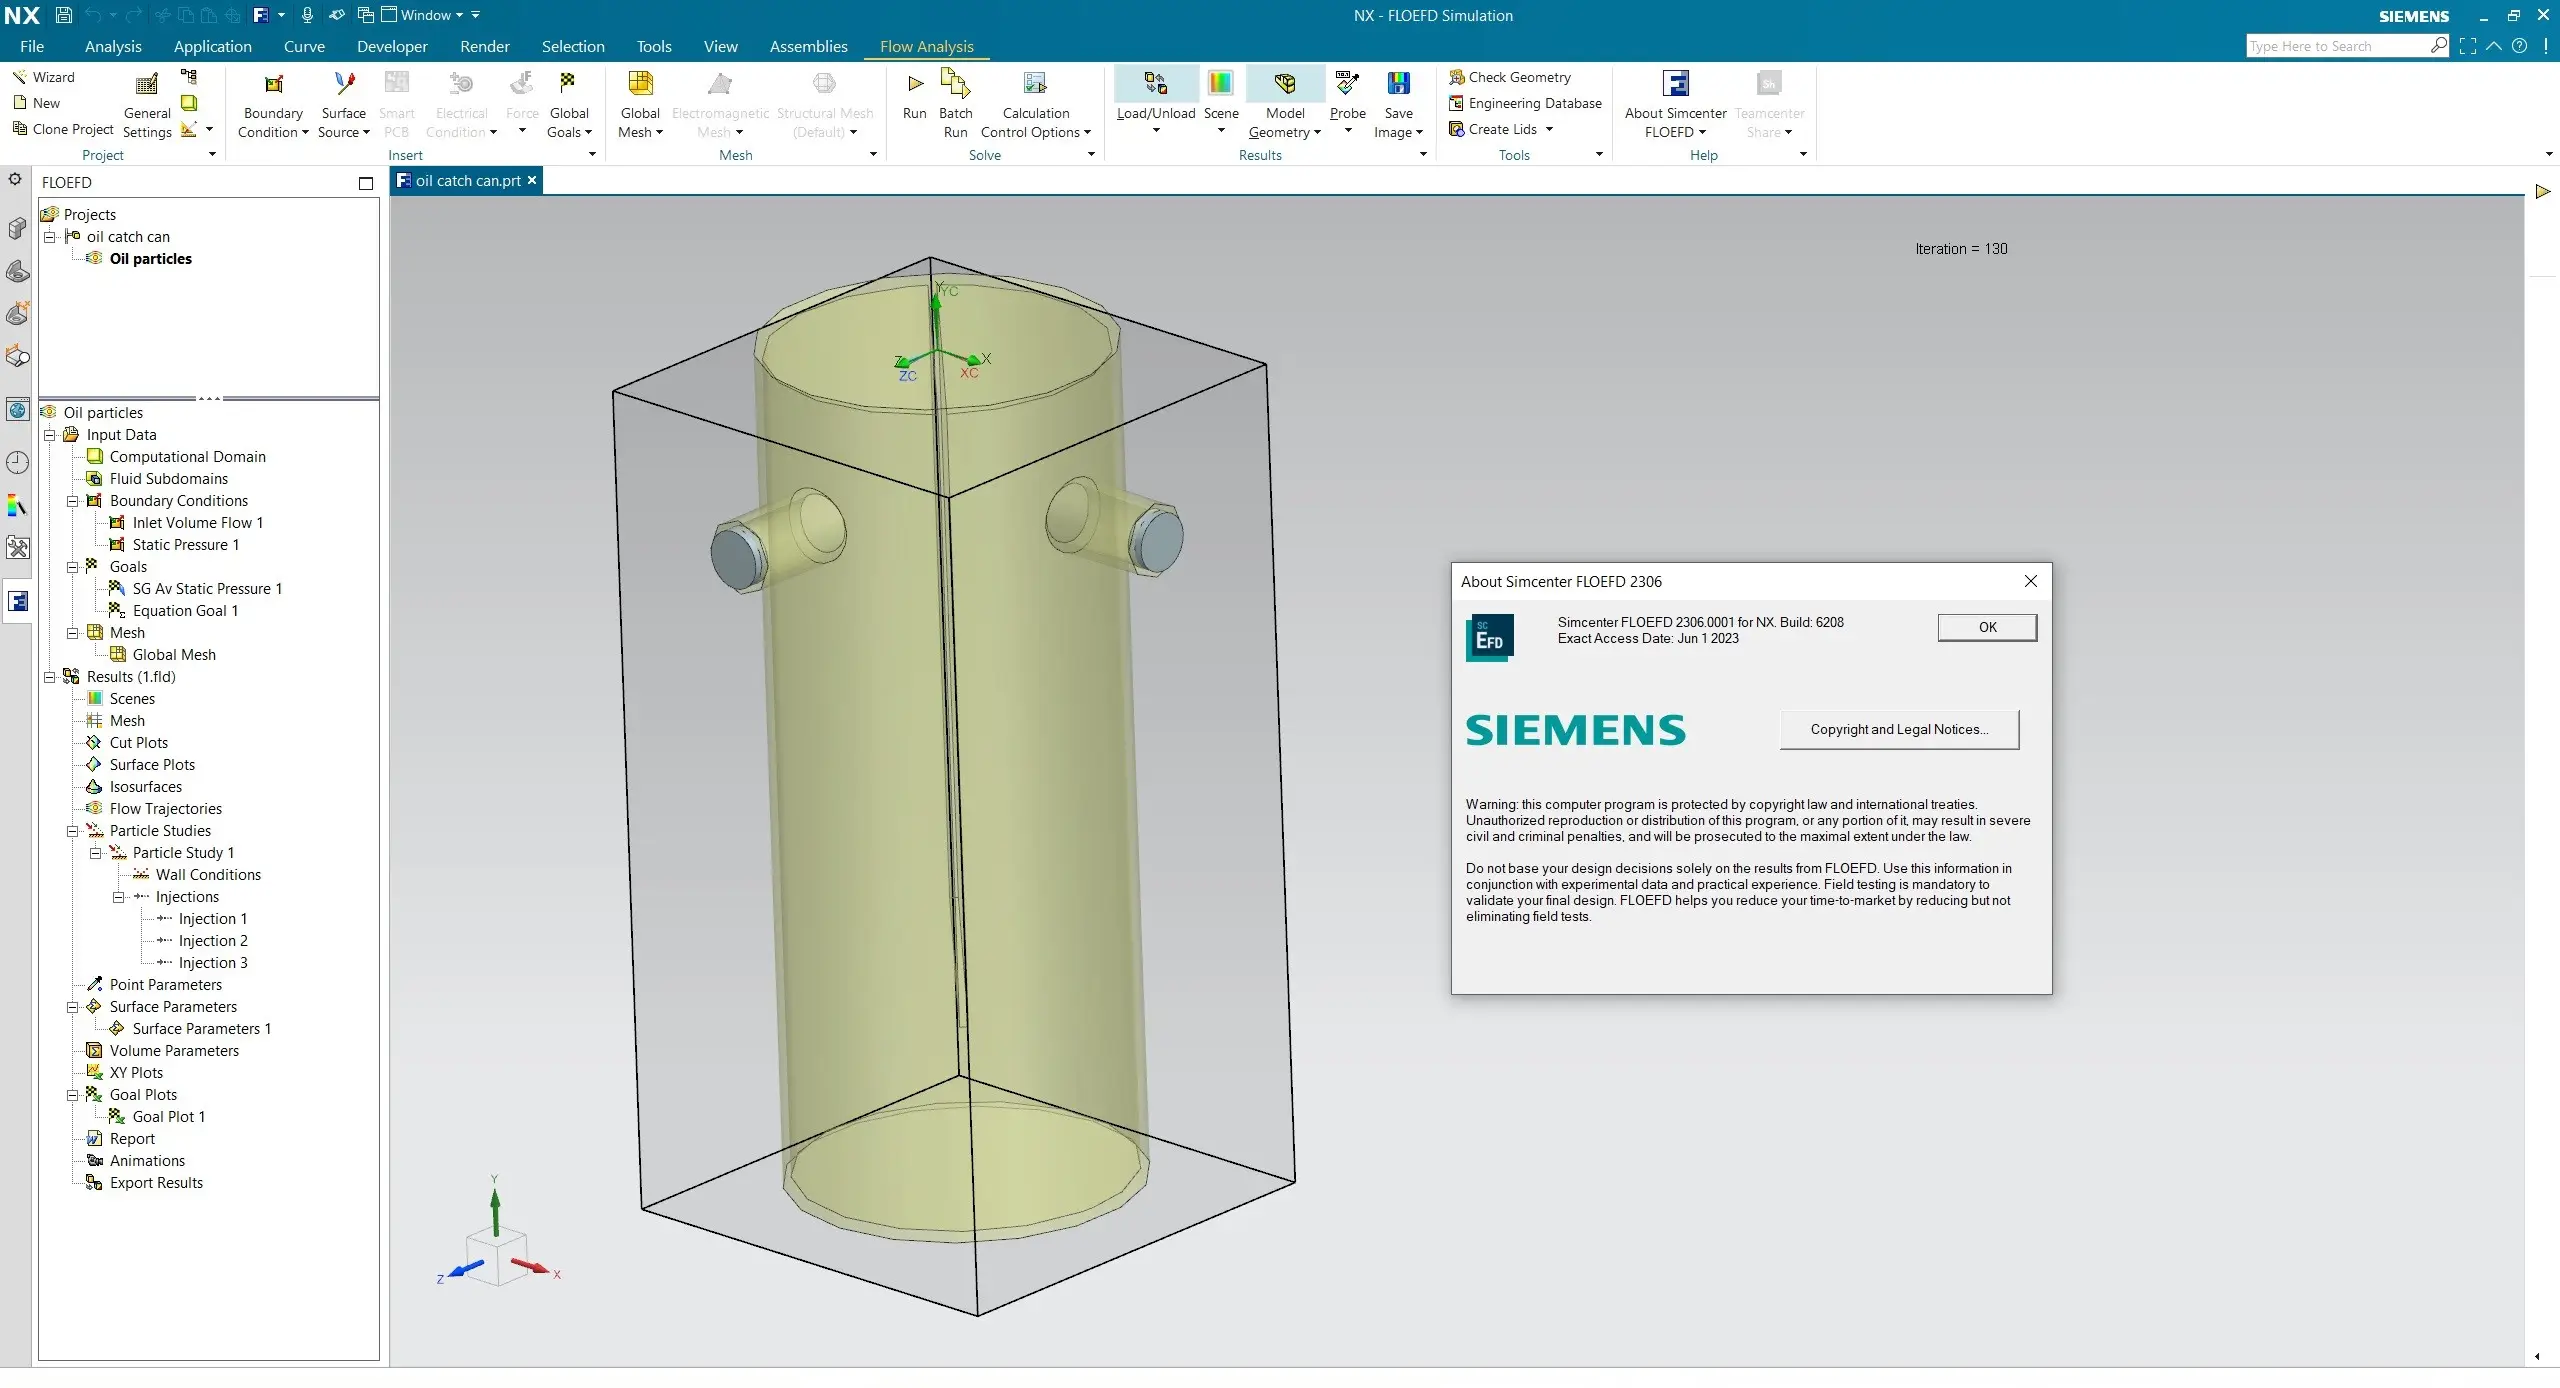Collapse the Injections node
The width and height of the screenshot is (2560, 1388).
(118, 897)
